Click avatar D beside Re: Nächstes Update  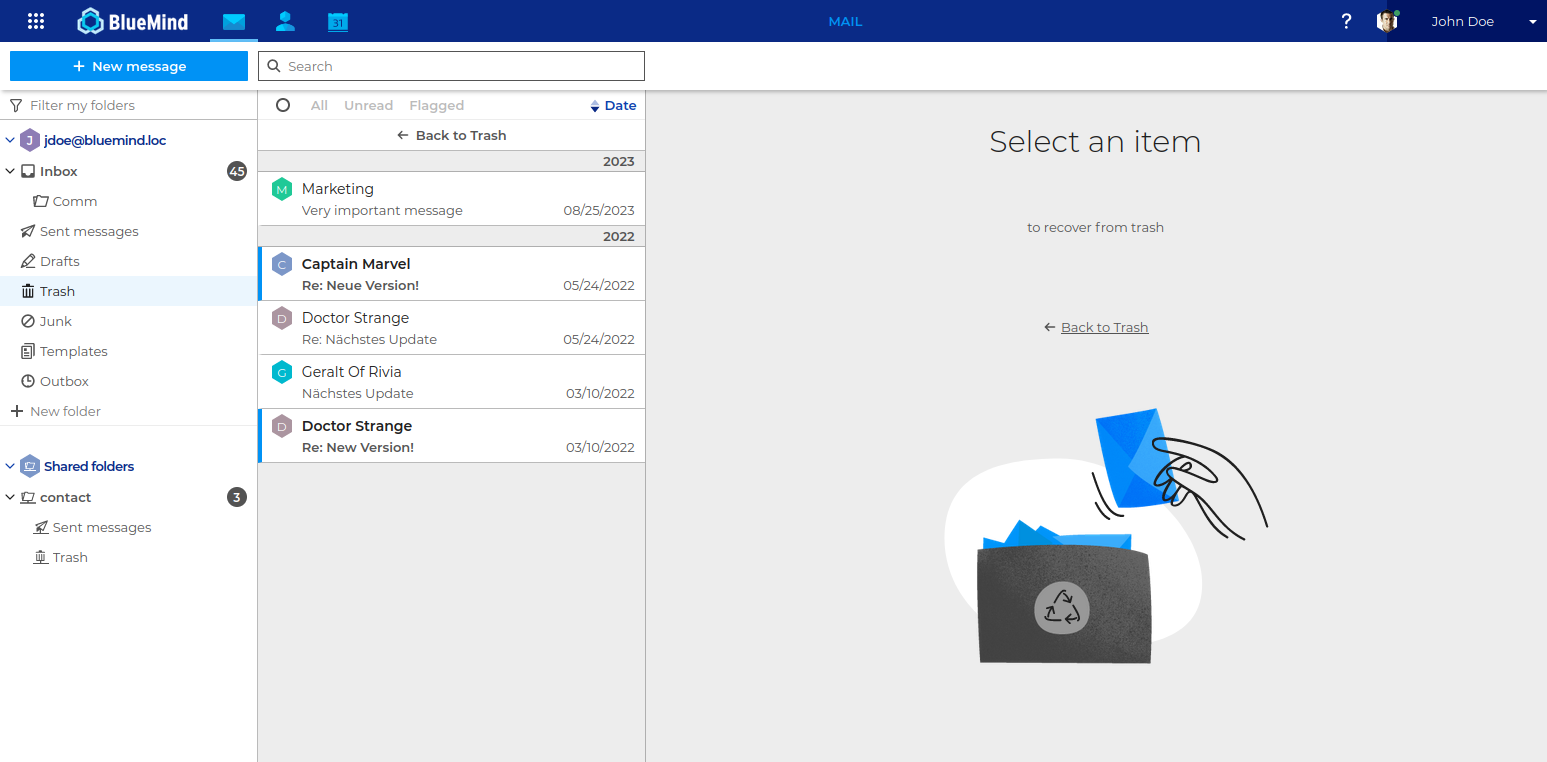pos(282,318)
